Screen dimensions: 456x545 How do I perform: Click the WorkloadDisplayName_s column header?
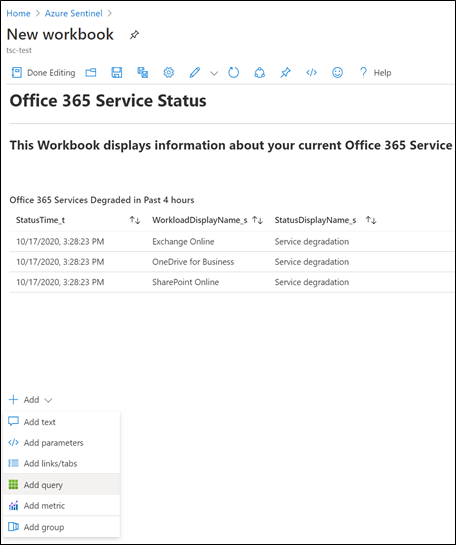coord(200,220)
